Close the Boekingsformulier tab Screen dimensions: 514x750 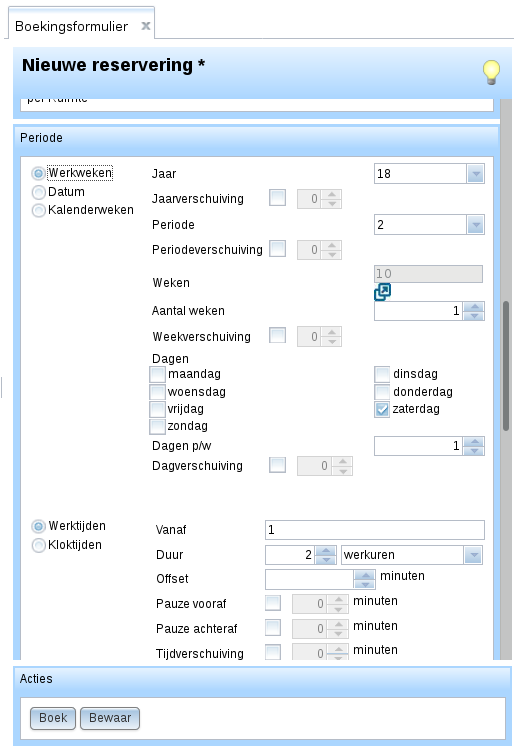[x=146, y=26]
